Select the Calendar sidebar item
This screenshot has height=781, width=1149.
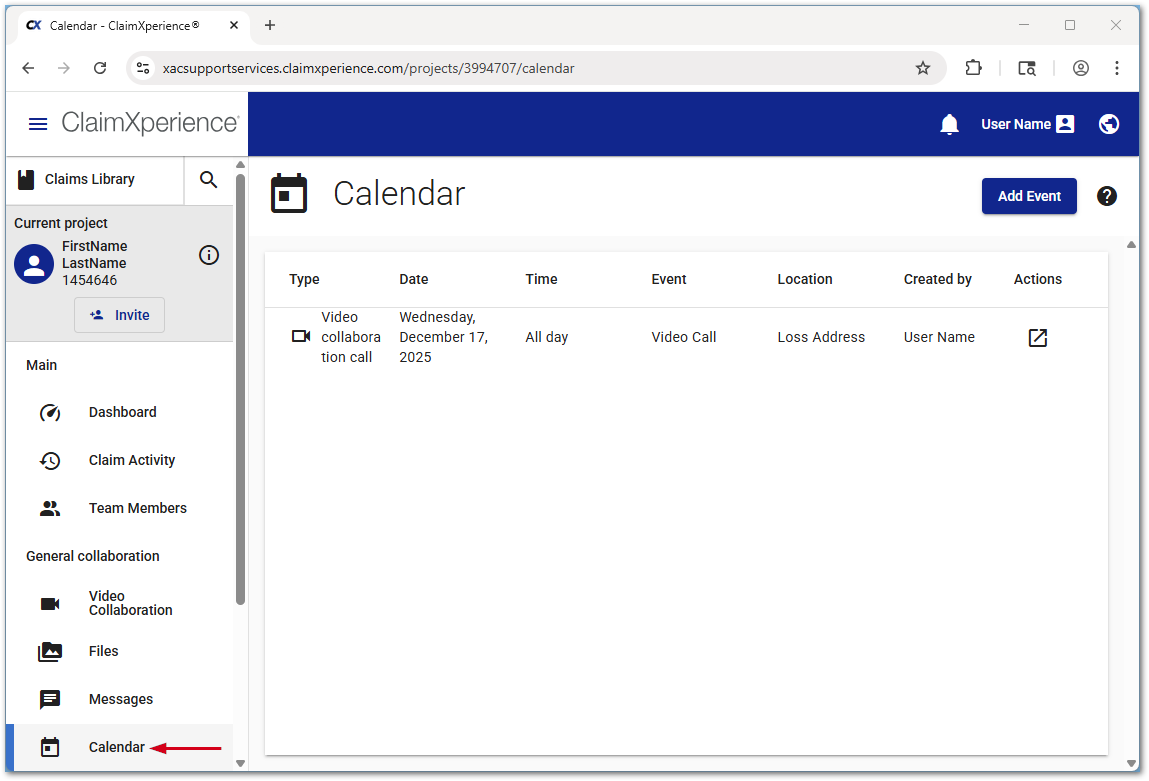pyautogui.click(x=117, y=747)
